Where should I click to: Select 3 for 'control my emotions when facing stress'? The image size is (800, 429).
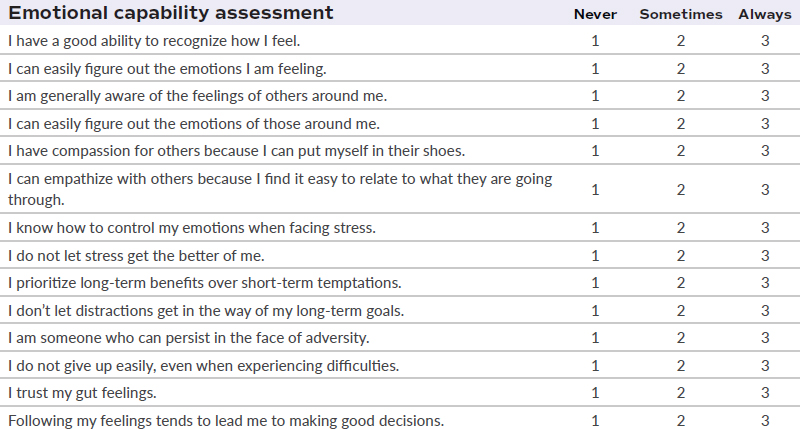[x=765, y=228]
